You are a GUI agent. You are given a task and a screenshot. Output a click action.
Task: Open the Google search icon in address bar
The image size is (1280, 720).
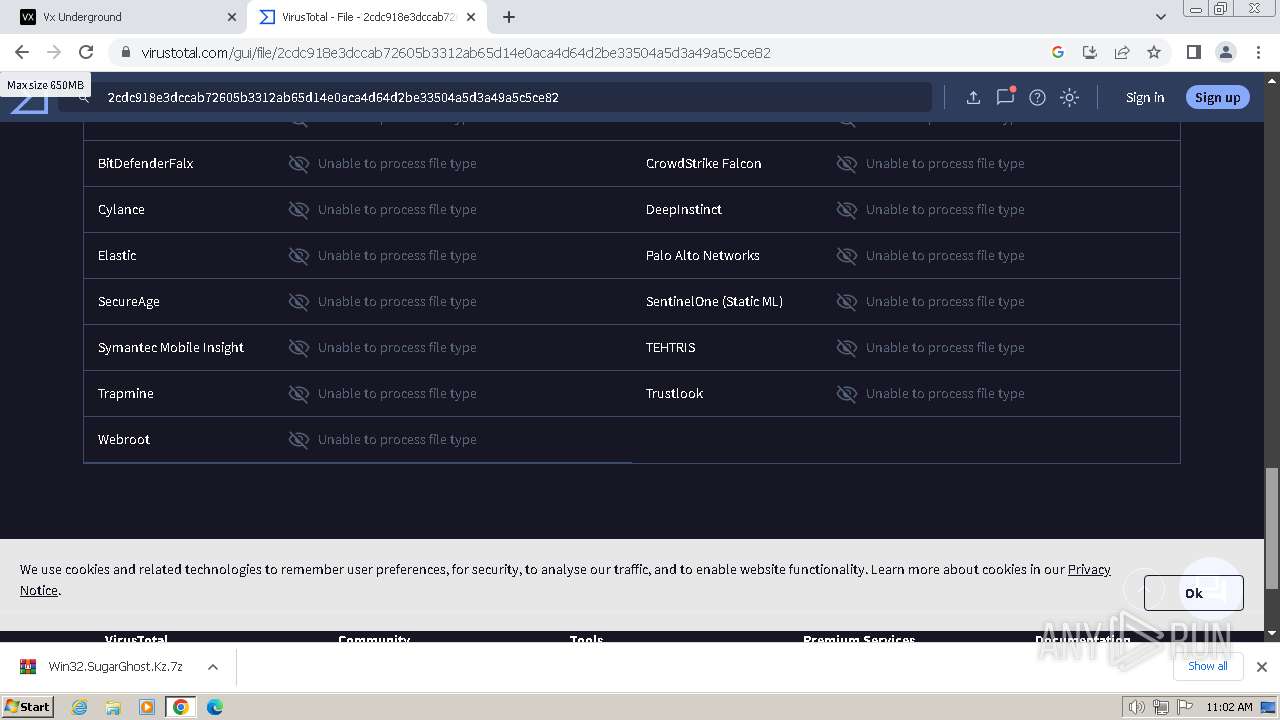pos(1058,52)
